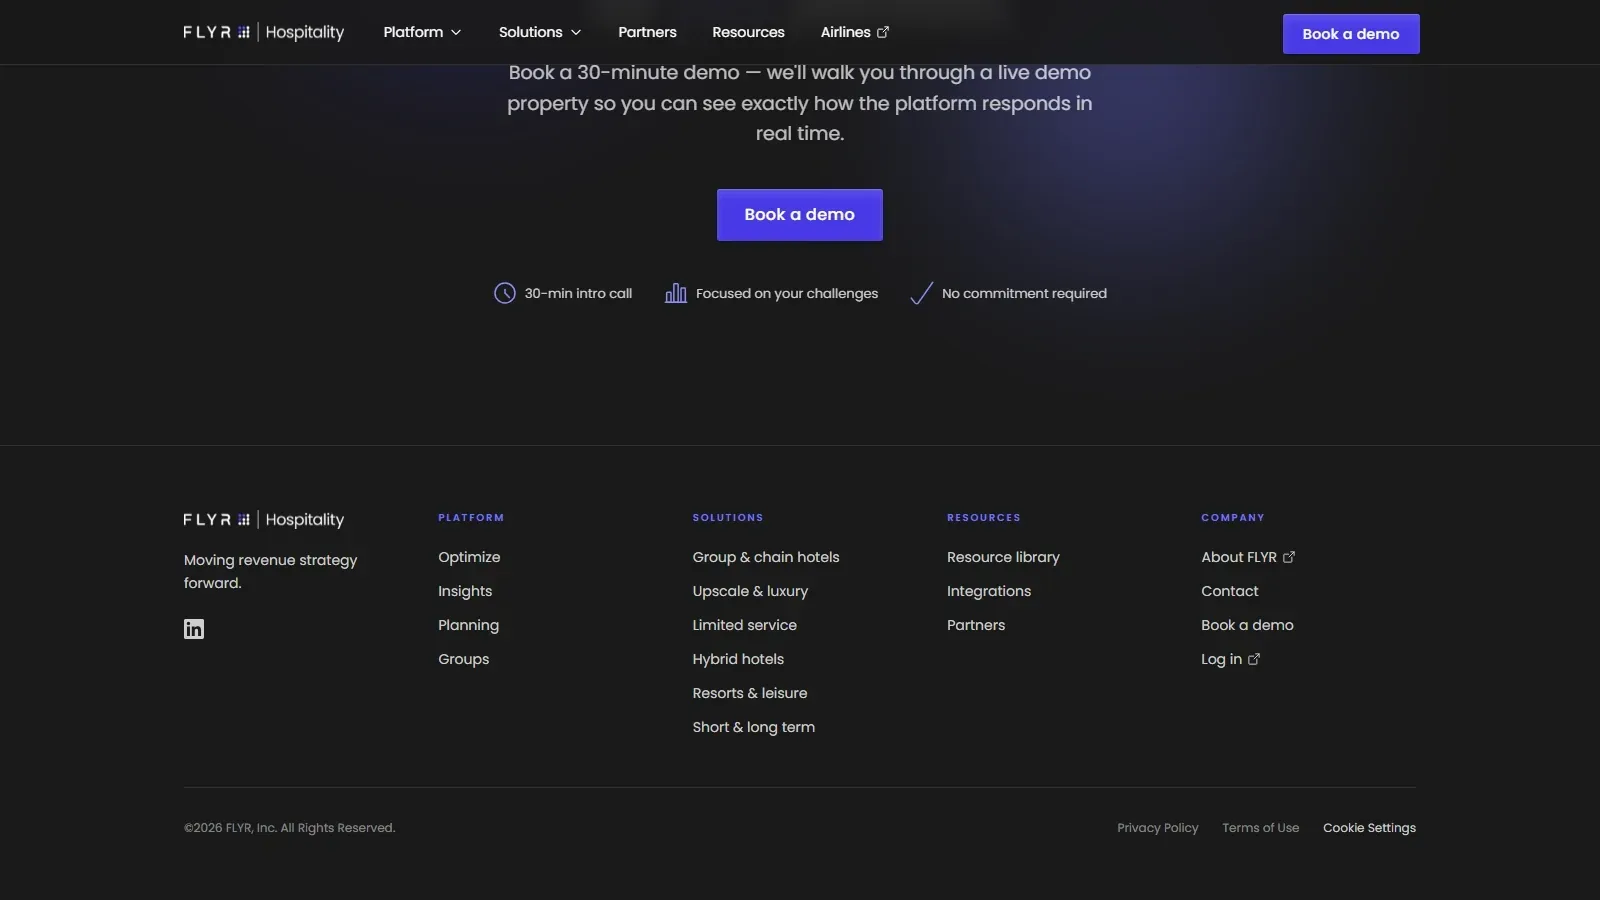Click the footer FLYR Hospitality logo
Screen dimensions: 1600x900
[x=264, y=520]
